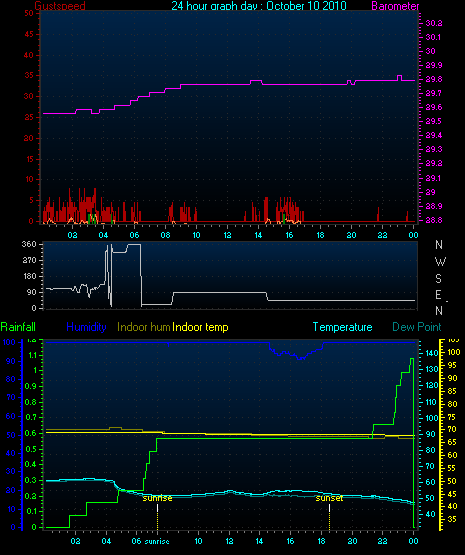Click blue 50 on Humidity axis
465x555 pixels.
tap(11, 435)
